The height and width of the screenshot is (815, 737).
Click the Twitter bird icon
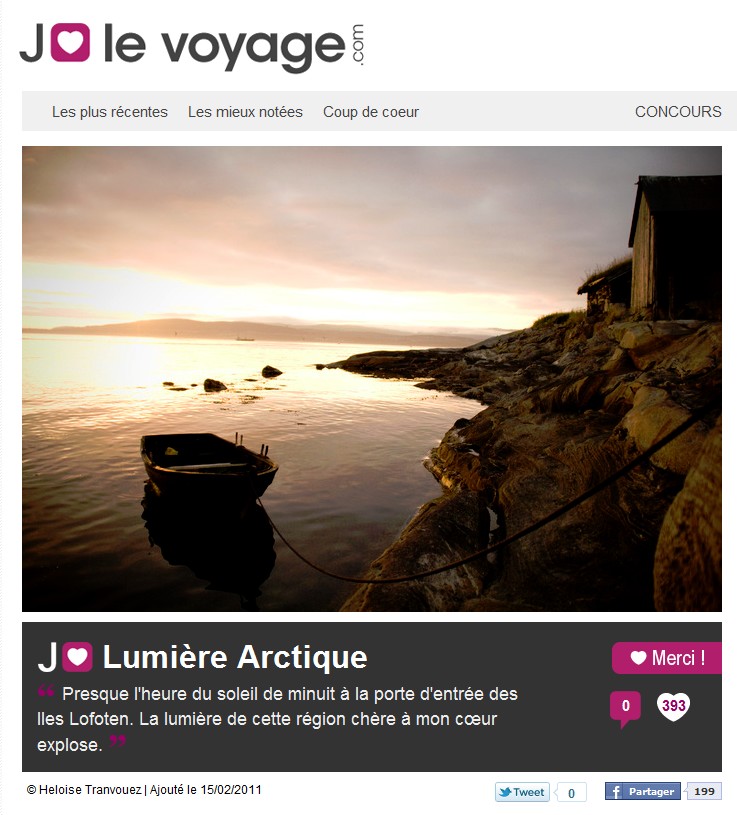point(505,792)
